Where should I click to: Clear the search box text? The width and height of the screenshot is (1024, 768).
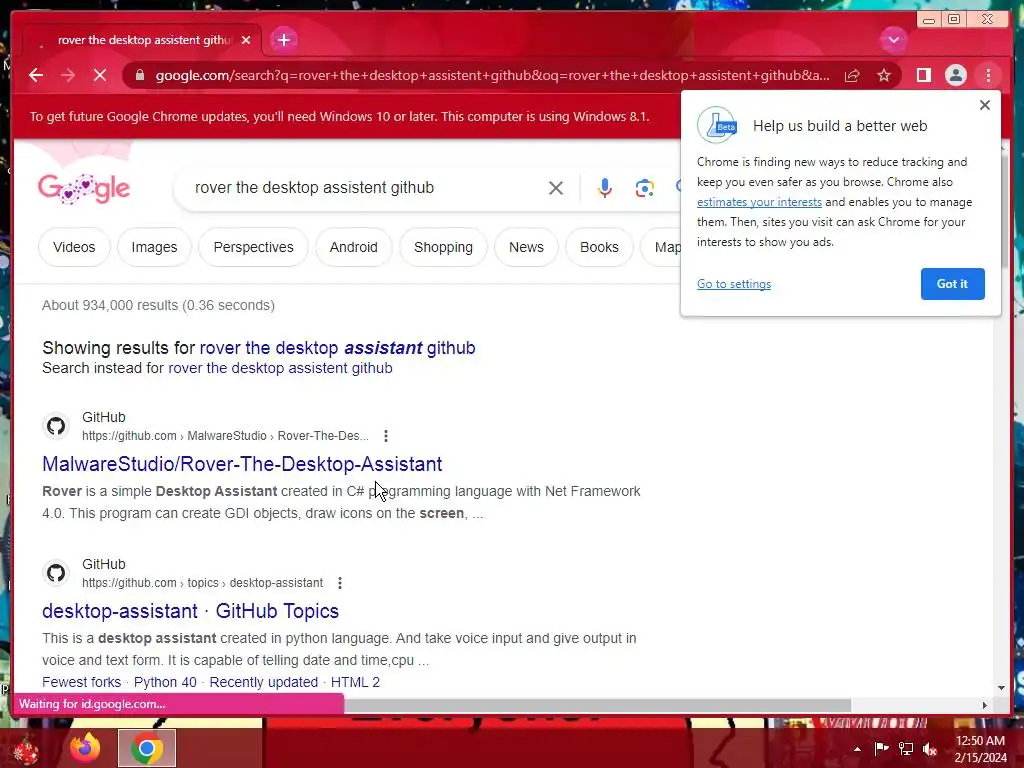(x=556, y=188)
